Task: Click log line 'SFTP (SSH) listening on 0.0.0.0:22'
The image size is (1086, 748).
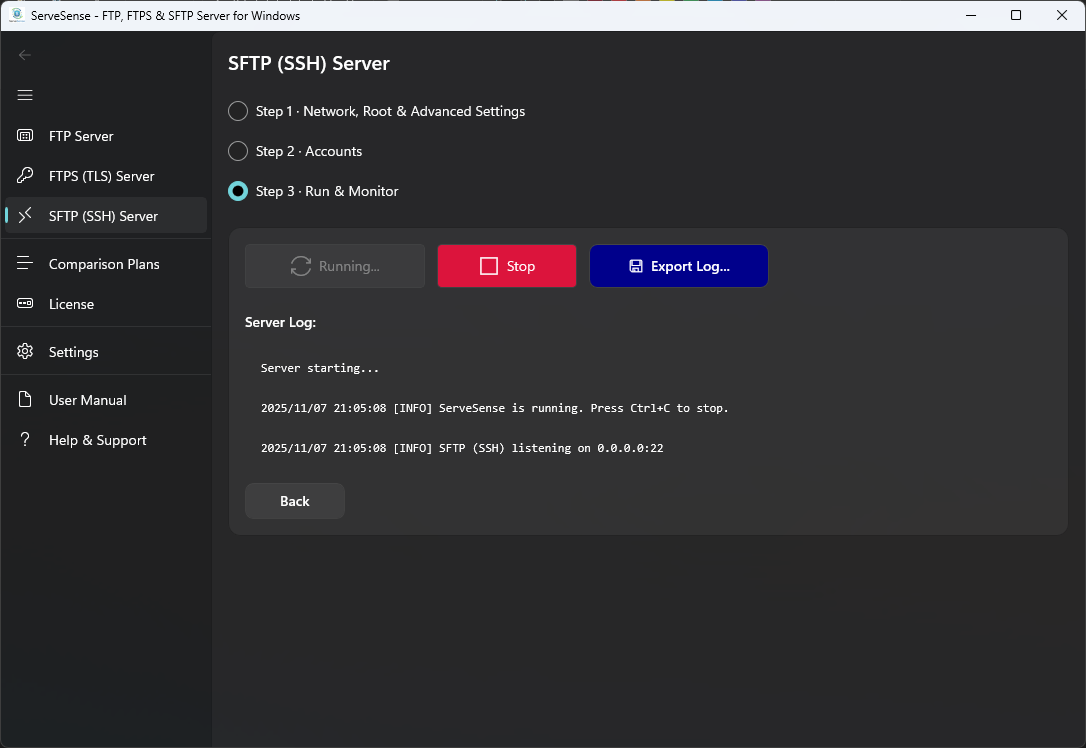Action: tap(462, 448)
